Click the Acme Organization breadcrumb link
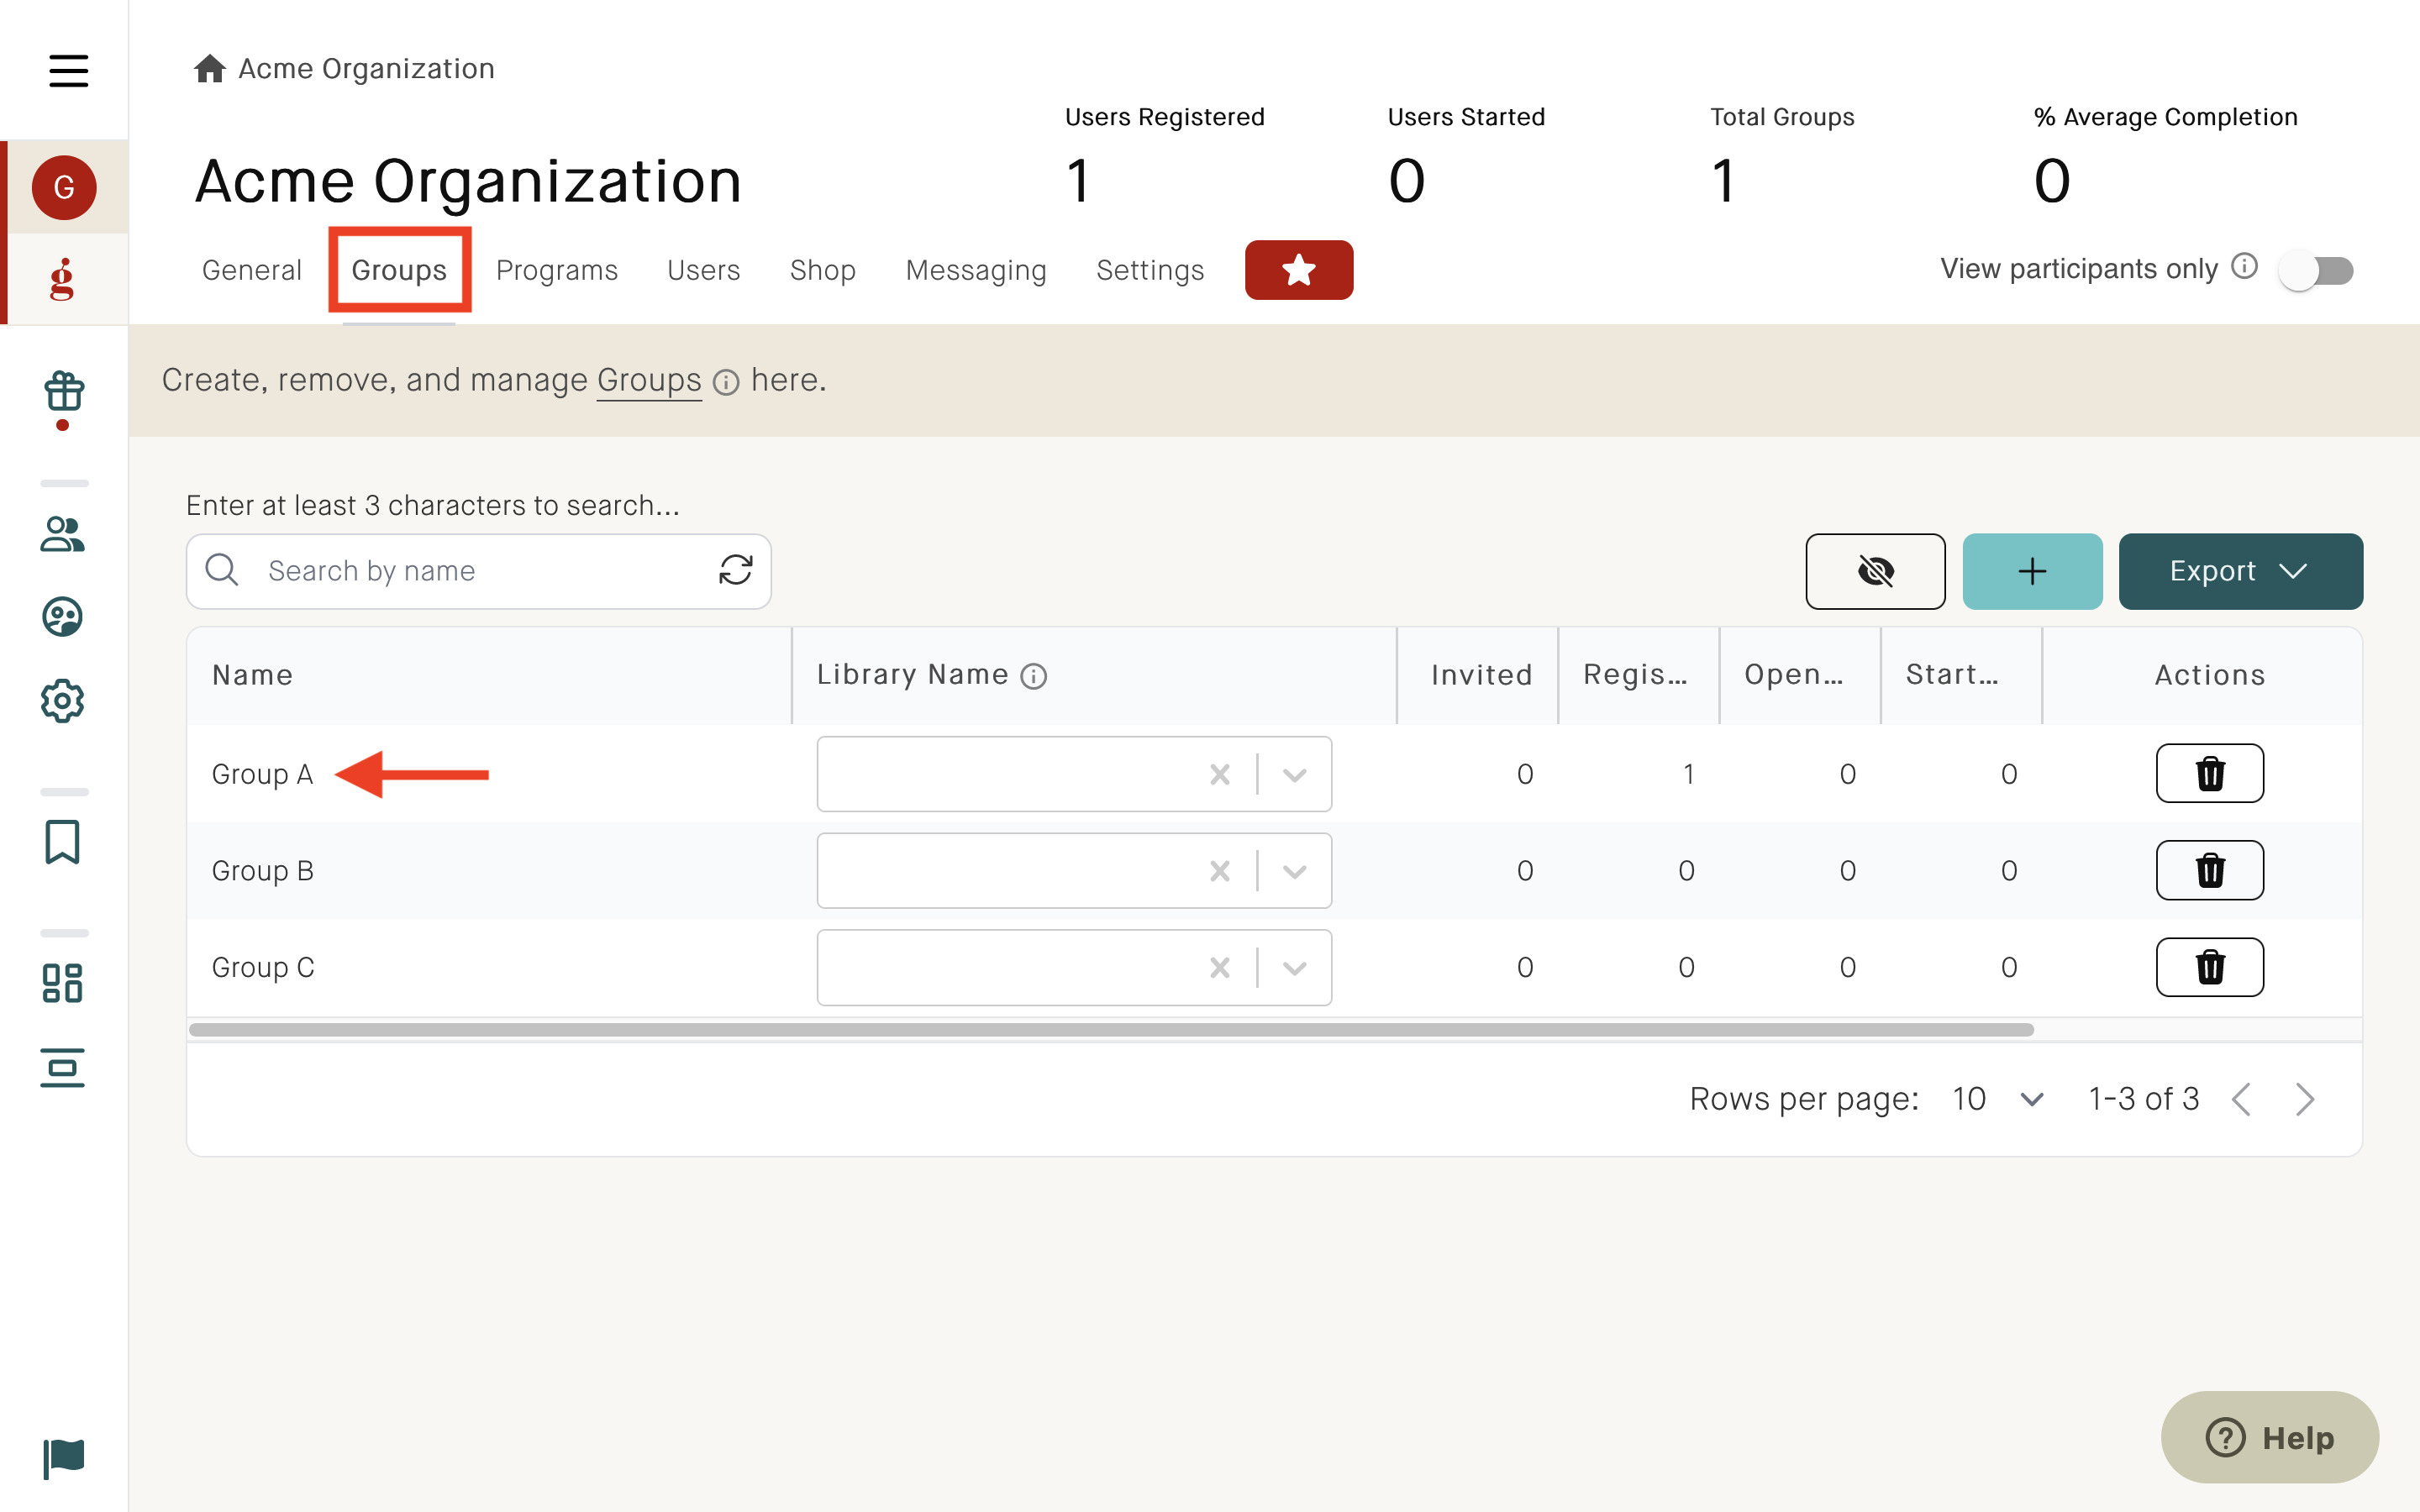2420x1512 pixels. 366,68
